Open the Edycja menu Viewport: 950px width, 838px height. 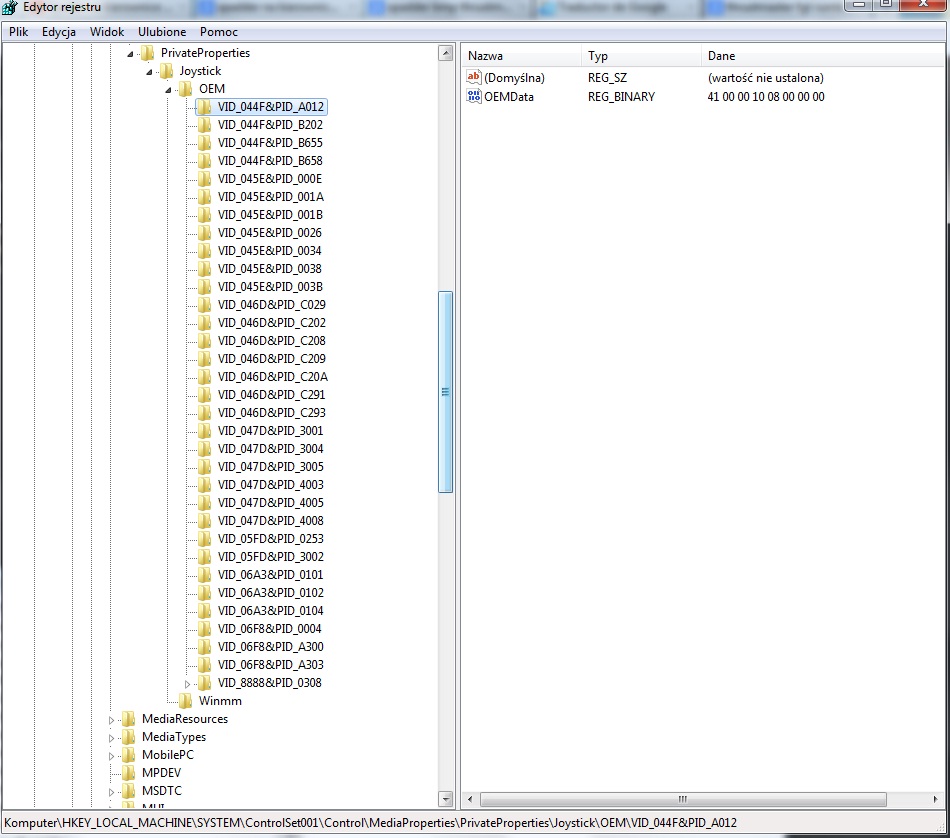59,32
